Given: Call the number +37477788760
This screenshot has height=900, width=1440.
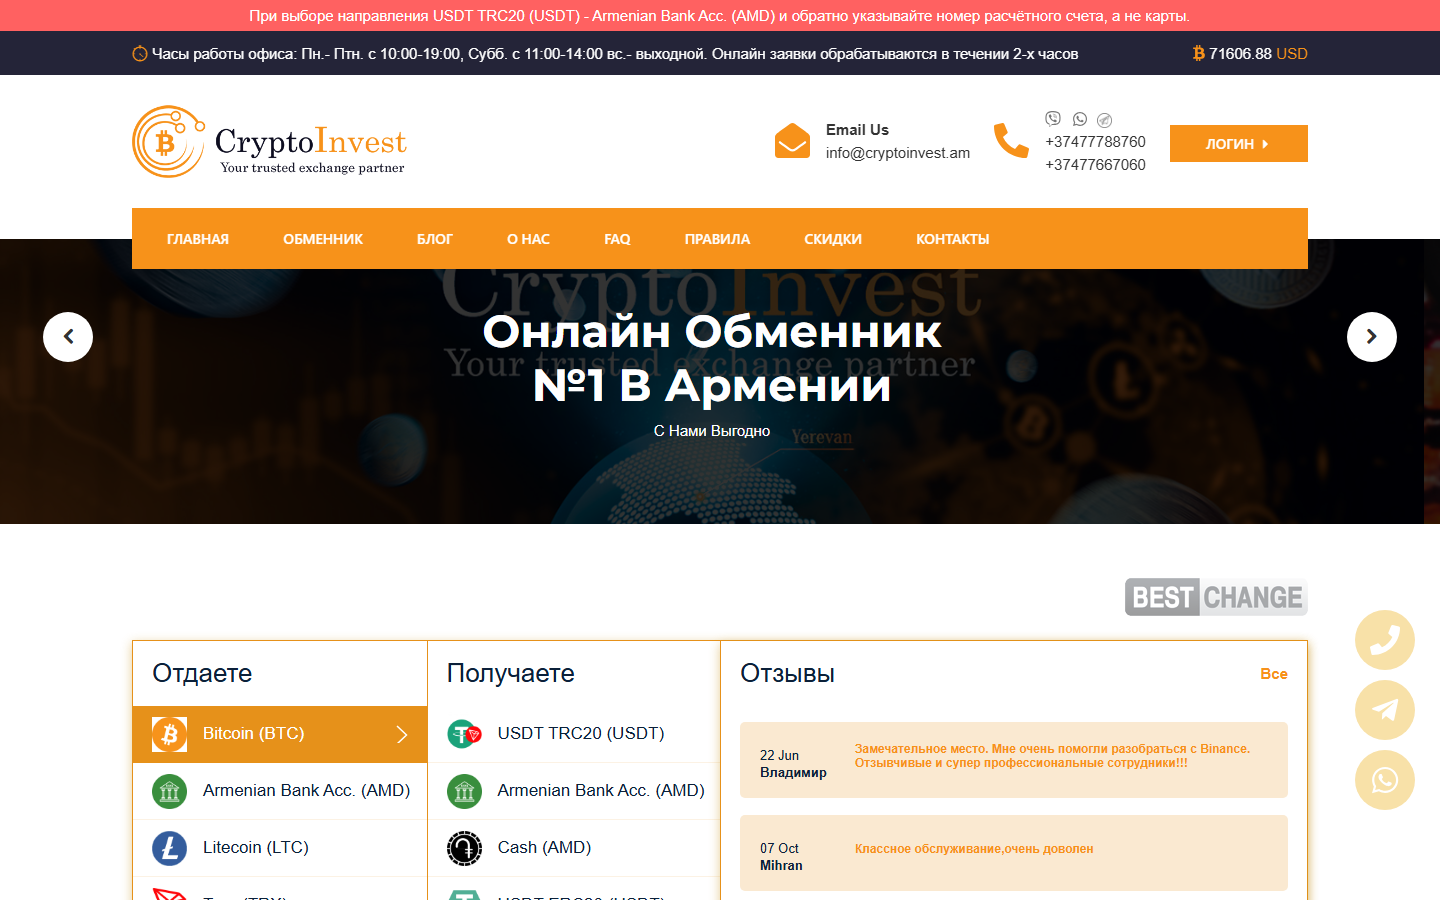Looking at the screenshot, I should (1095, 142).
